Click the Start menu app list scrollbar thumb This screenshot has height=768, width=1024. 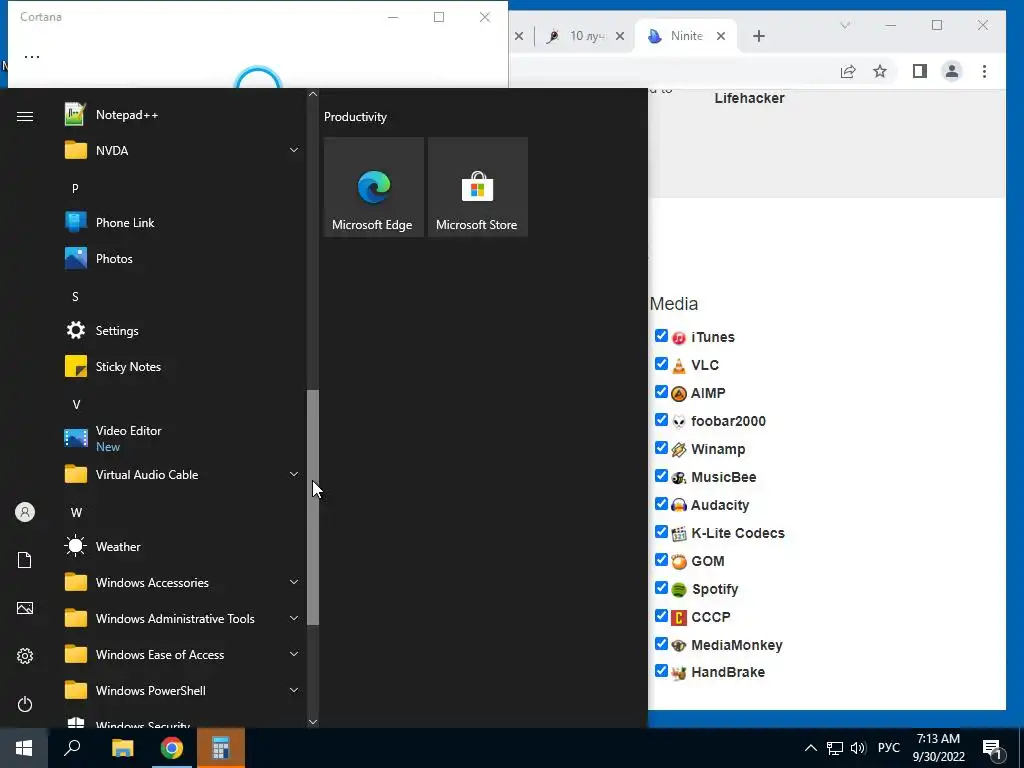[313, 507]
